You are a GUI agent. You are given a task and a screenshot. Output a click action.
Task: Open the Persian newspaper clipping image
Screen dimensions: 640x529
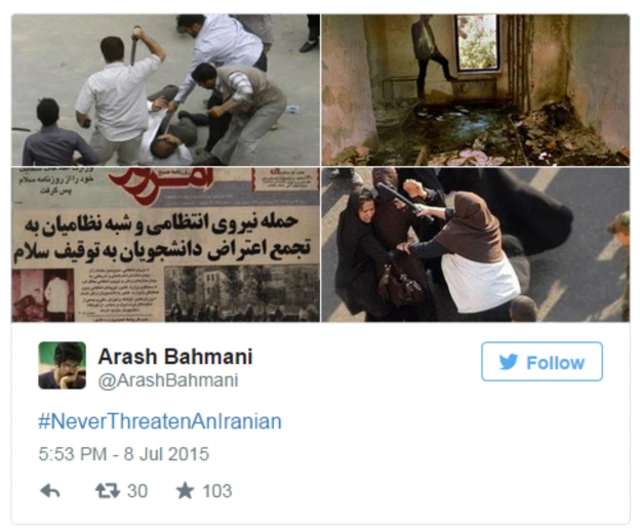[x=166, y=245]
